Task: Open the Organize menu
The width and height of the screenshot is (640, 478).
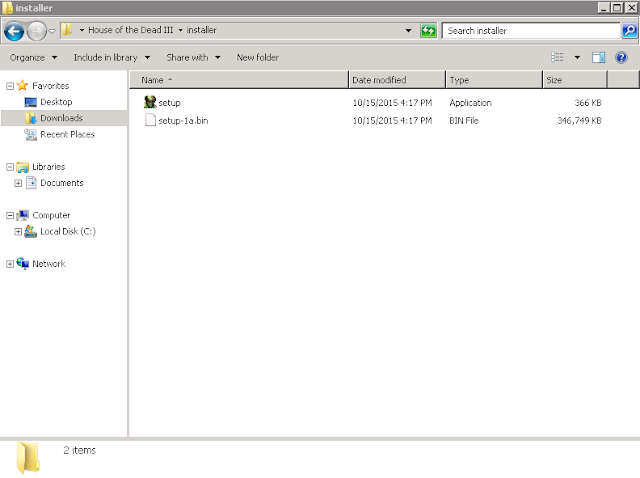Action: 33,58
